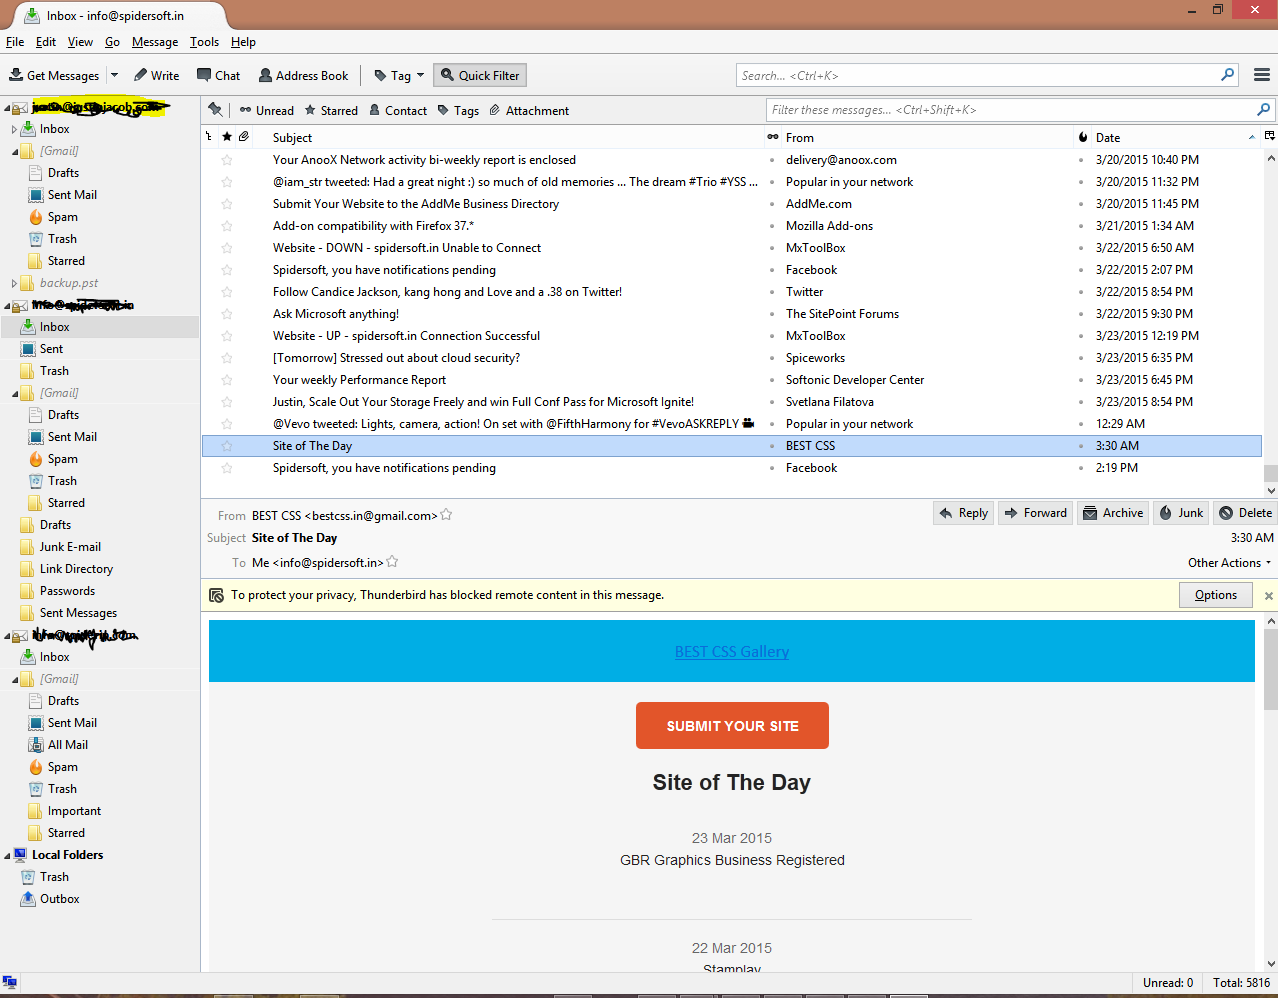Forward the Site of The Day message
The image size is (1278, 998).
[x=1035, y=513]
